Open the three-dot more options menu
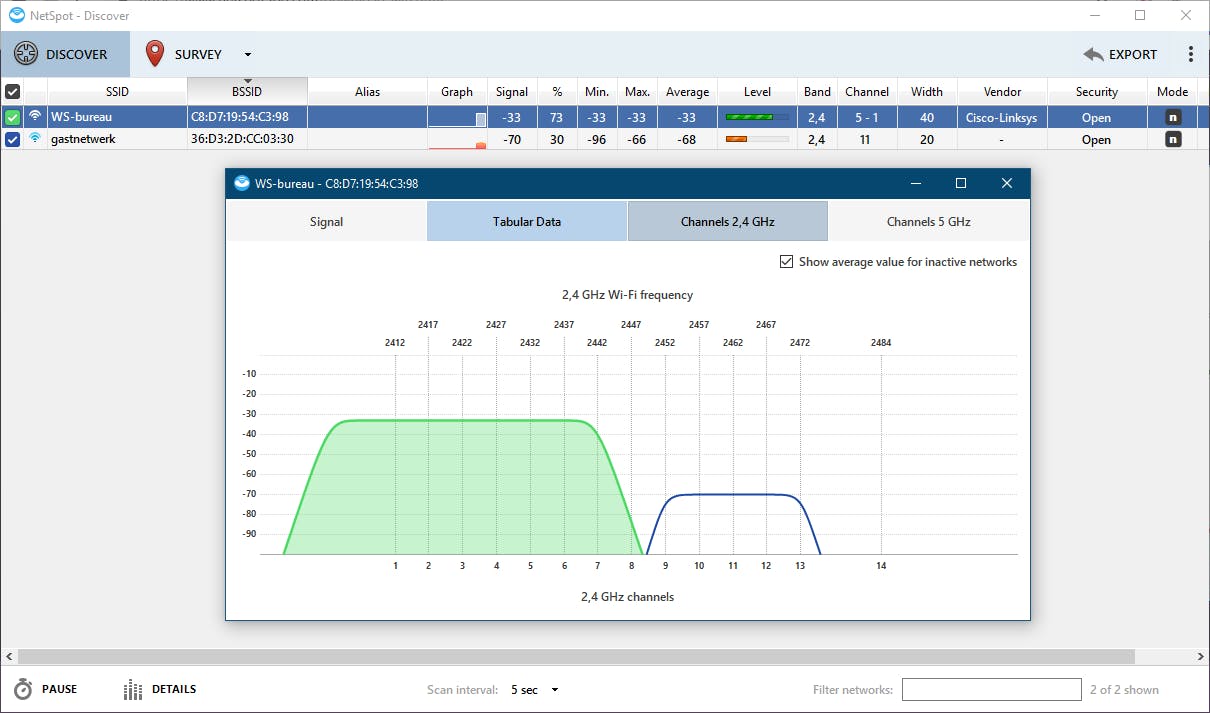Image resolution: width=1210 pixels, height=713 pixels. pos(1190,55)
